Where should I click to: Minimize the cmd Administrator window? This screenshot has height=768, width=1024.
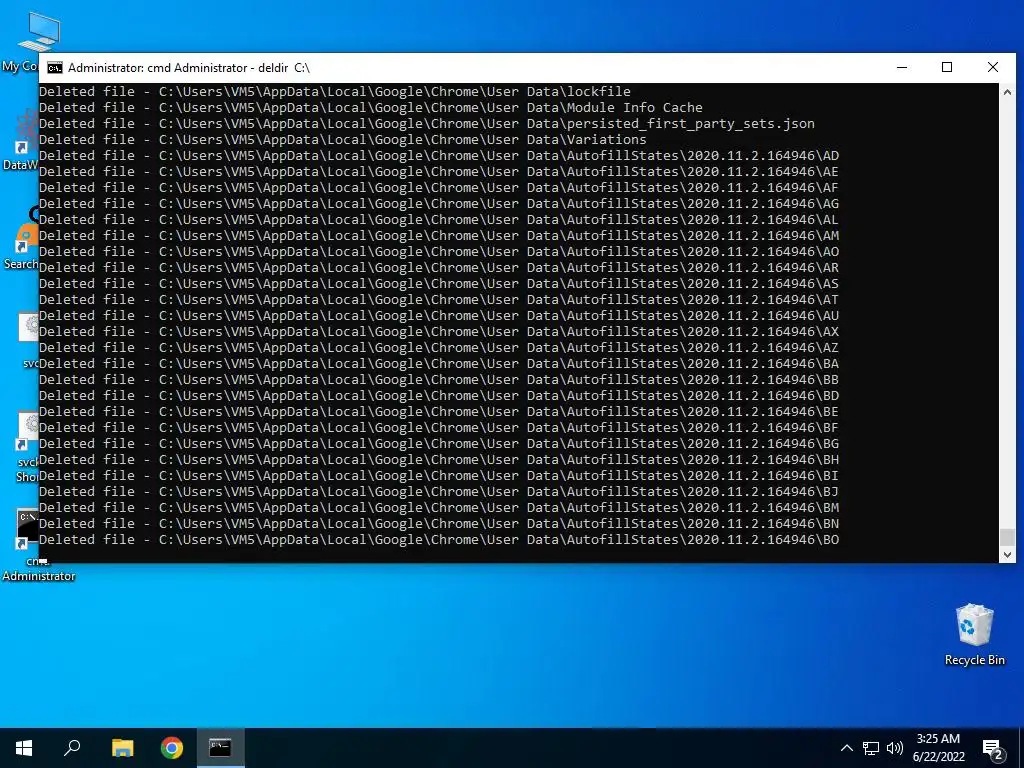(902, 67)
